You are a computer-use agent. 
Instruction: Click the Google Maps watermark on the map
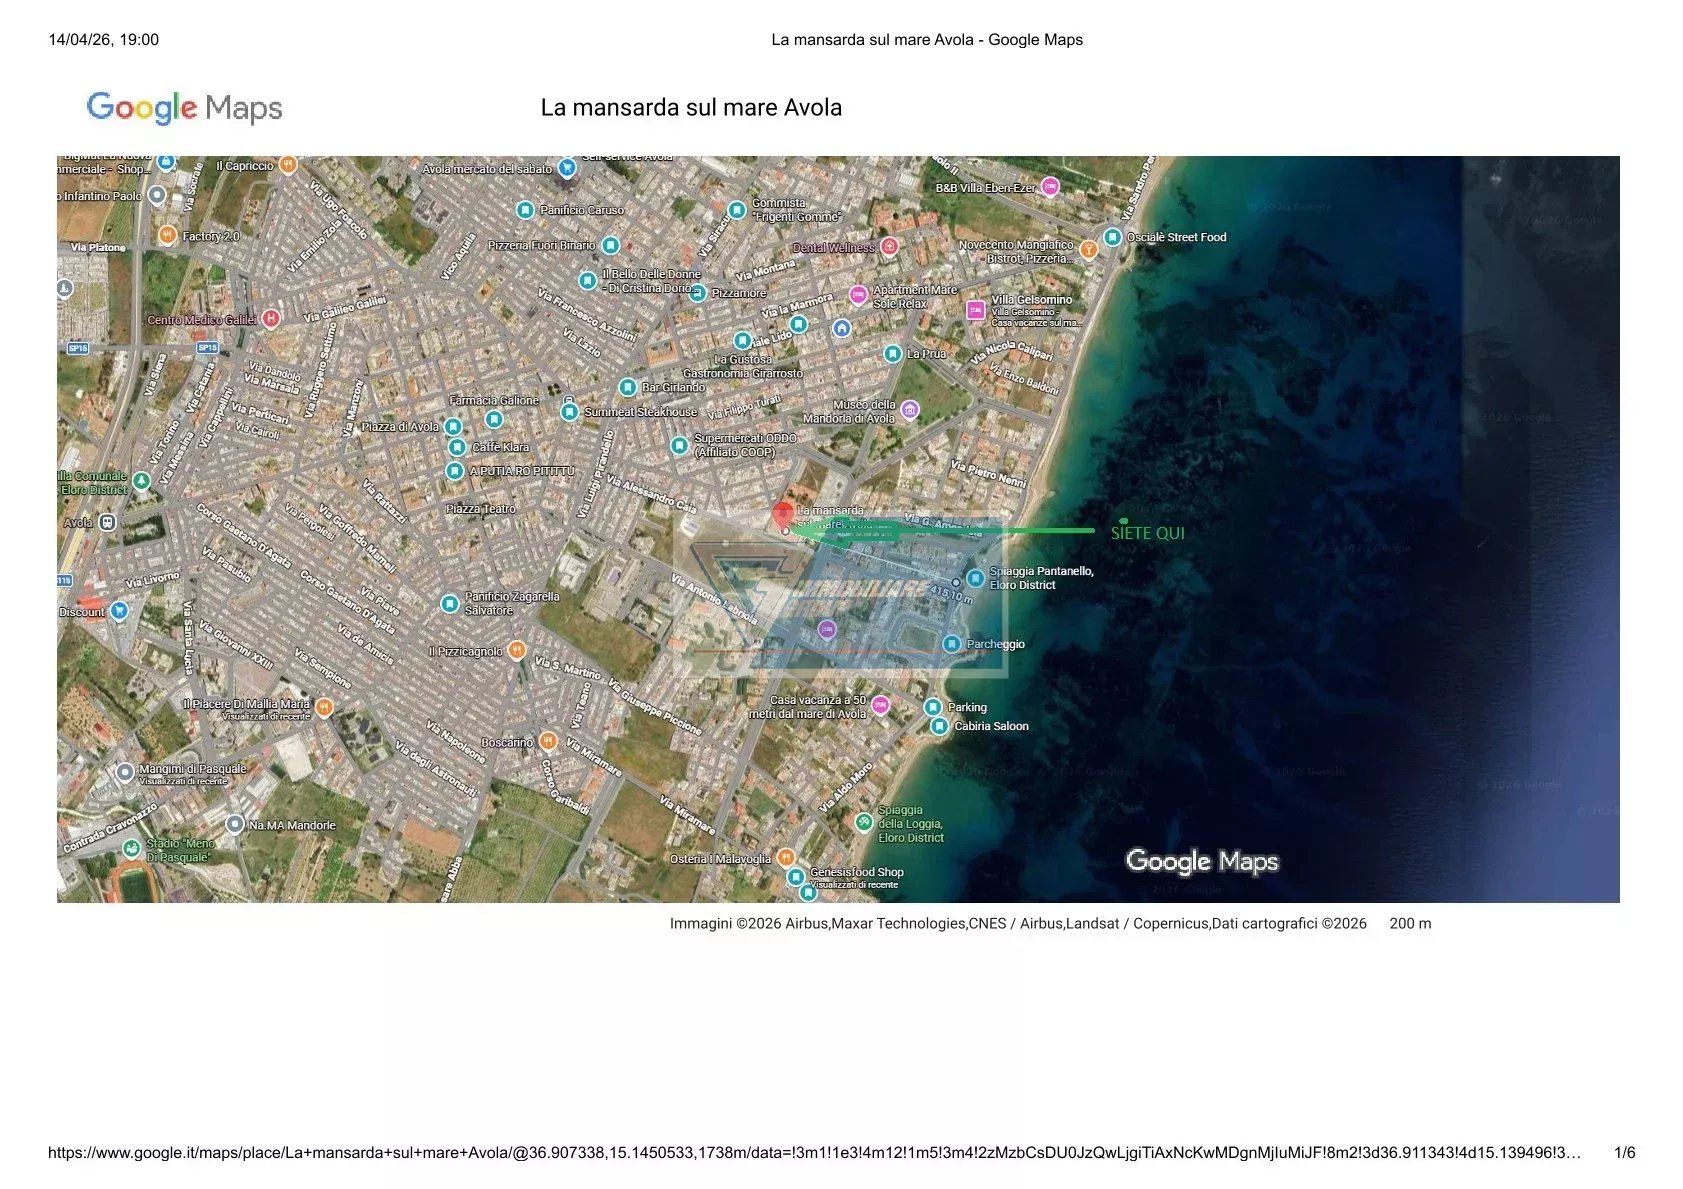(x=1201, y=861)
